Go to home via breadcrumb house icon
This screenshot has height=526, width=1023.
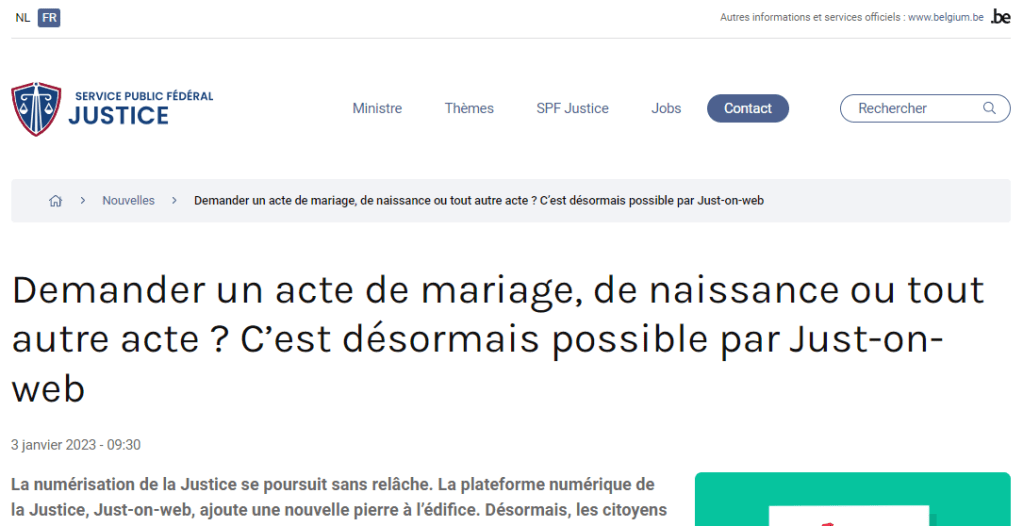click(x=56, y=201)
